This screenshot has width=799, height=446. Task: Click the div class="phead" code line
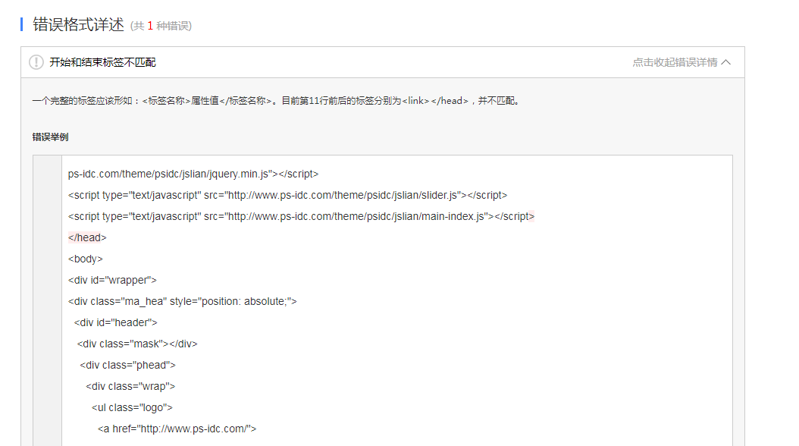click(x=127, y=365)
